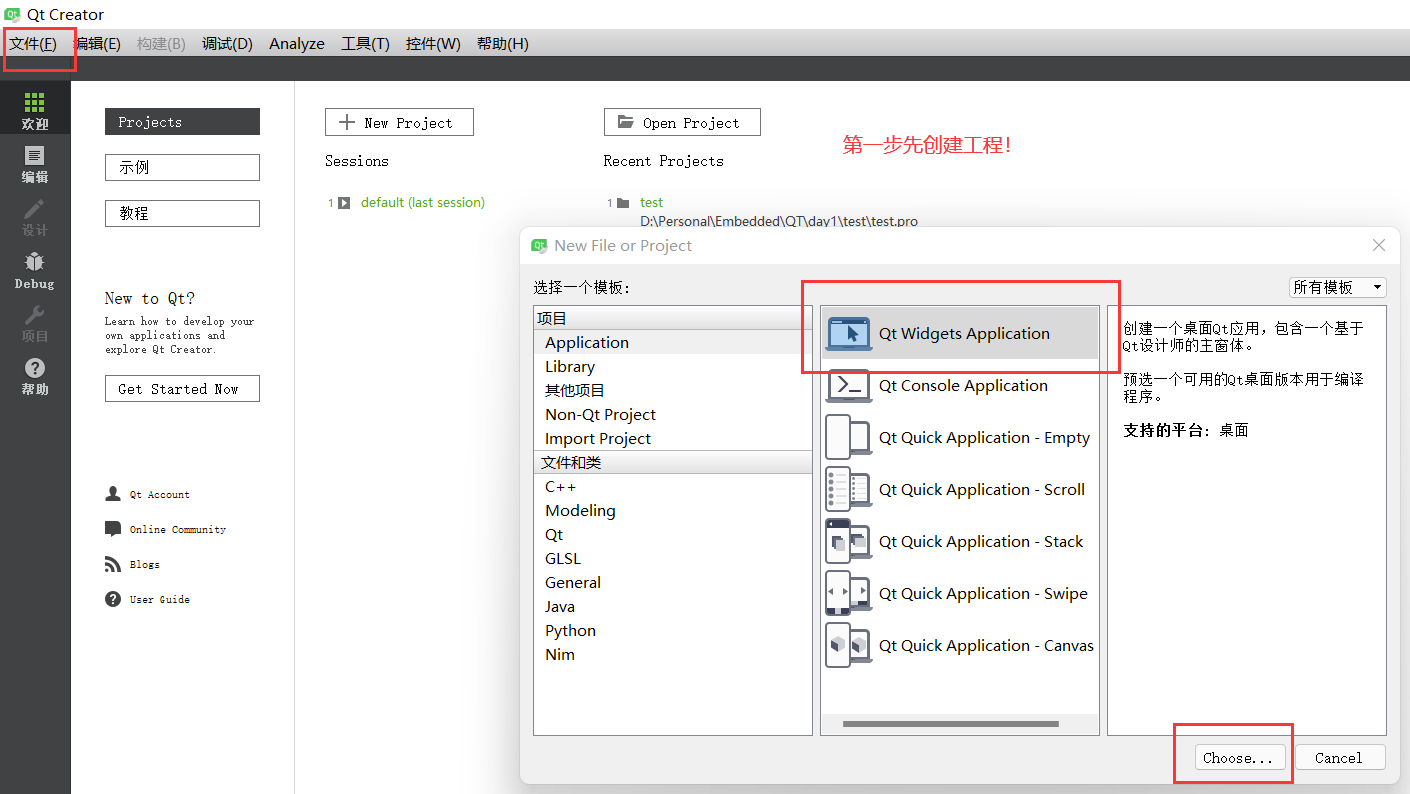The height and width of the screenshot is (794, 1410).
Task: Click the Qt Quick Application - Canvas icon
Action: point(848,646)
